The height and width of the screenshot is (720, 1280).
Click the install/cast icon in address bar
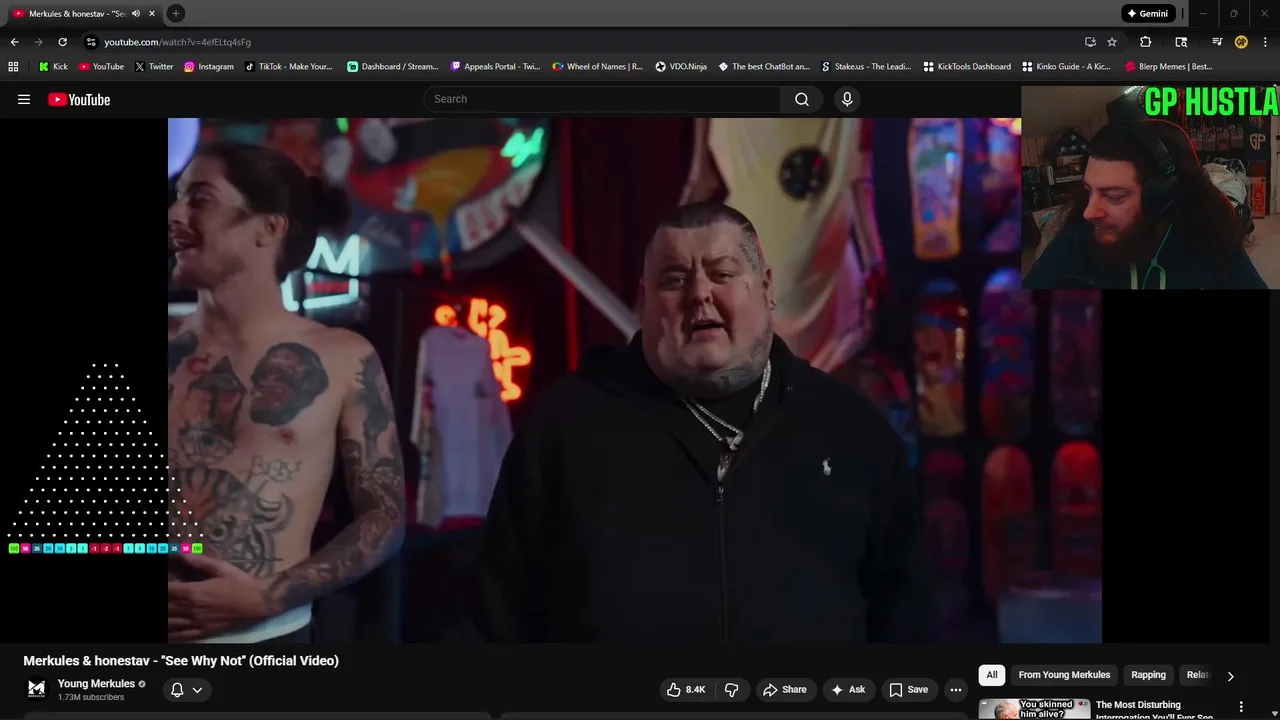(x=1090, y=42)
